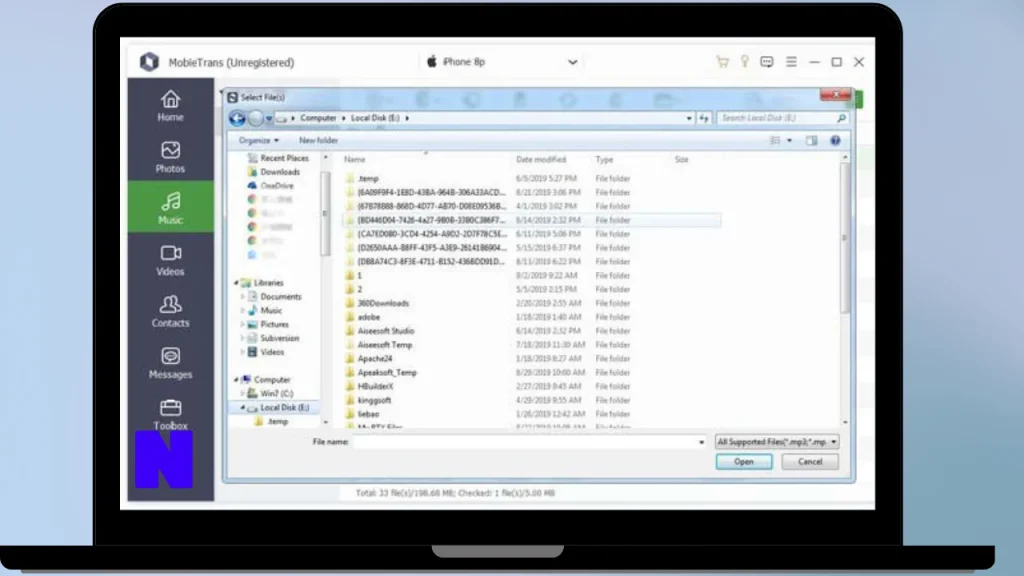Open the iPhone 8p device dropdown

click(502, 62)
